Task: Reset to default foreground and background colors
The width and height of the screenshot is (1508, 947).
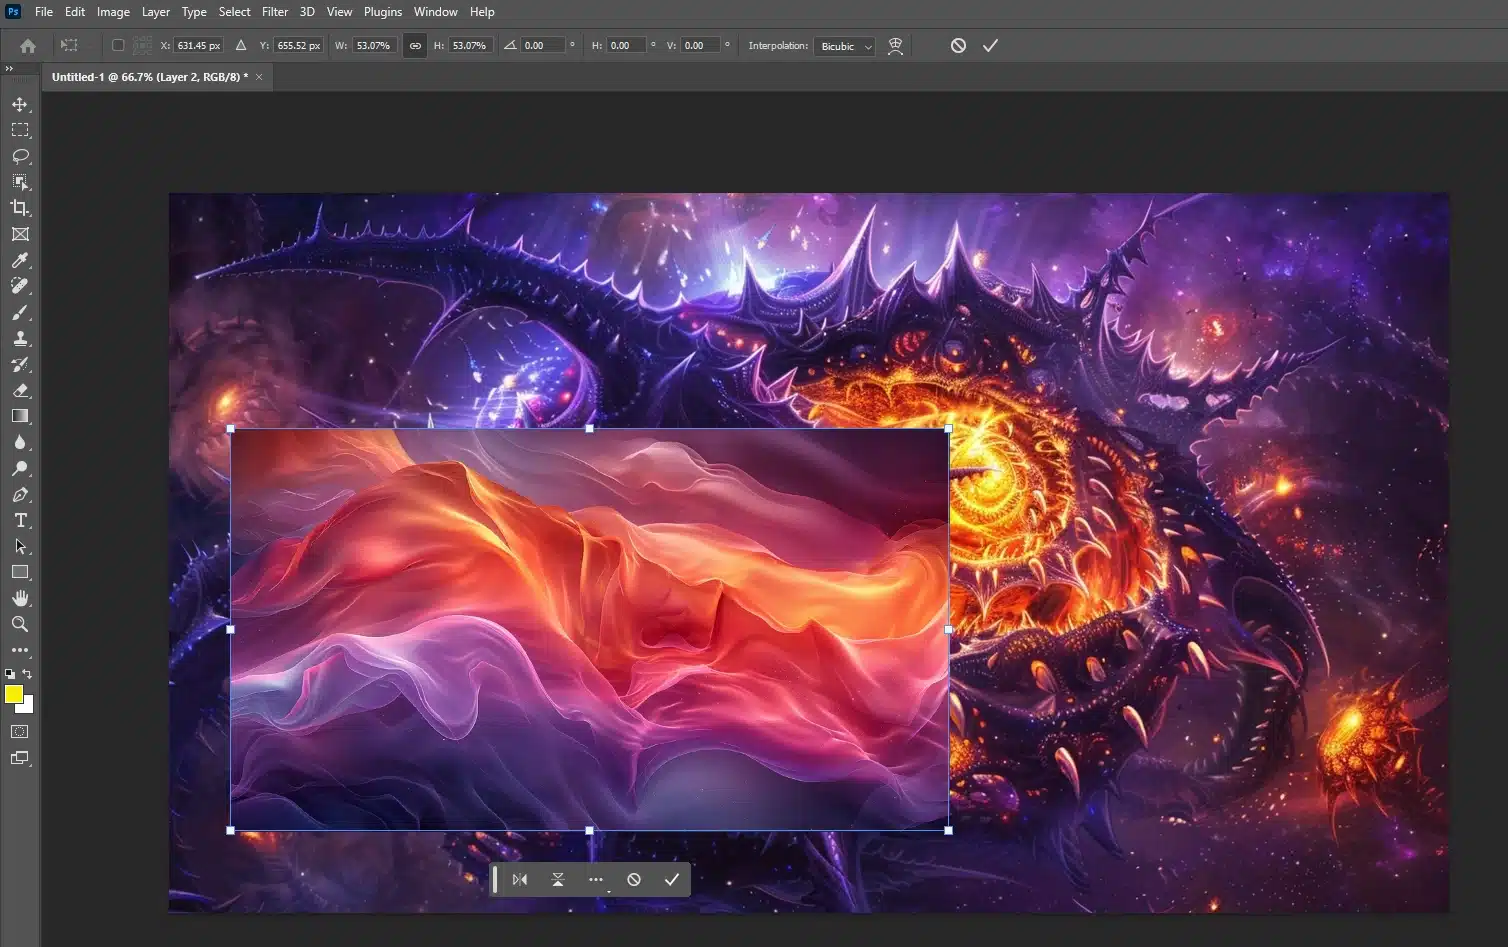Action: tap(10, 674)
